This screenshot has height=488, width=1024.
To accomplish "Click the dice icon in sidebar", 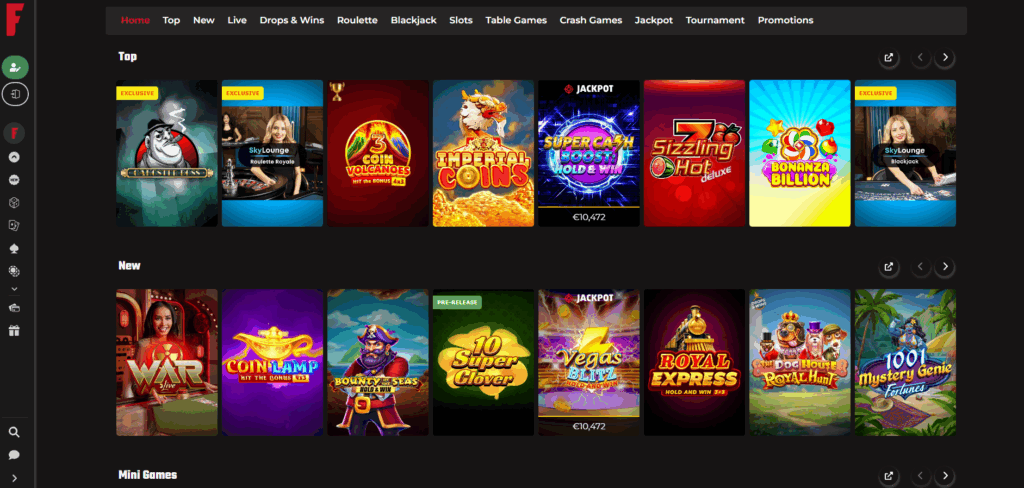I will (14, 203).
